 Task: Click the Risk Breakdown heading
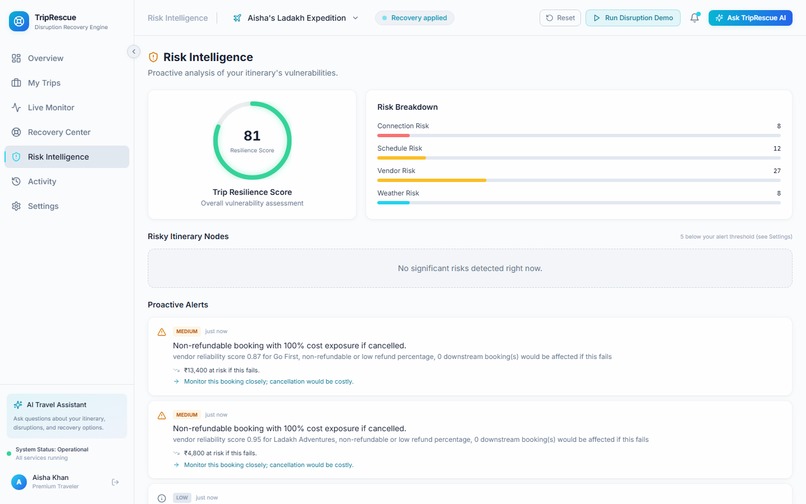coord(408,107)
